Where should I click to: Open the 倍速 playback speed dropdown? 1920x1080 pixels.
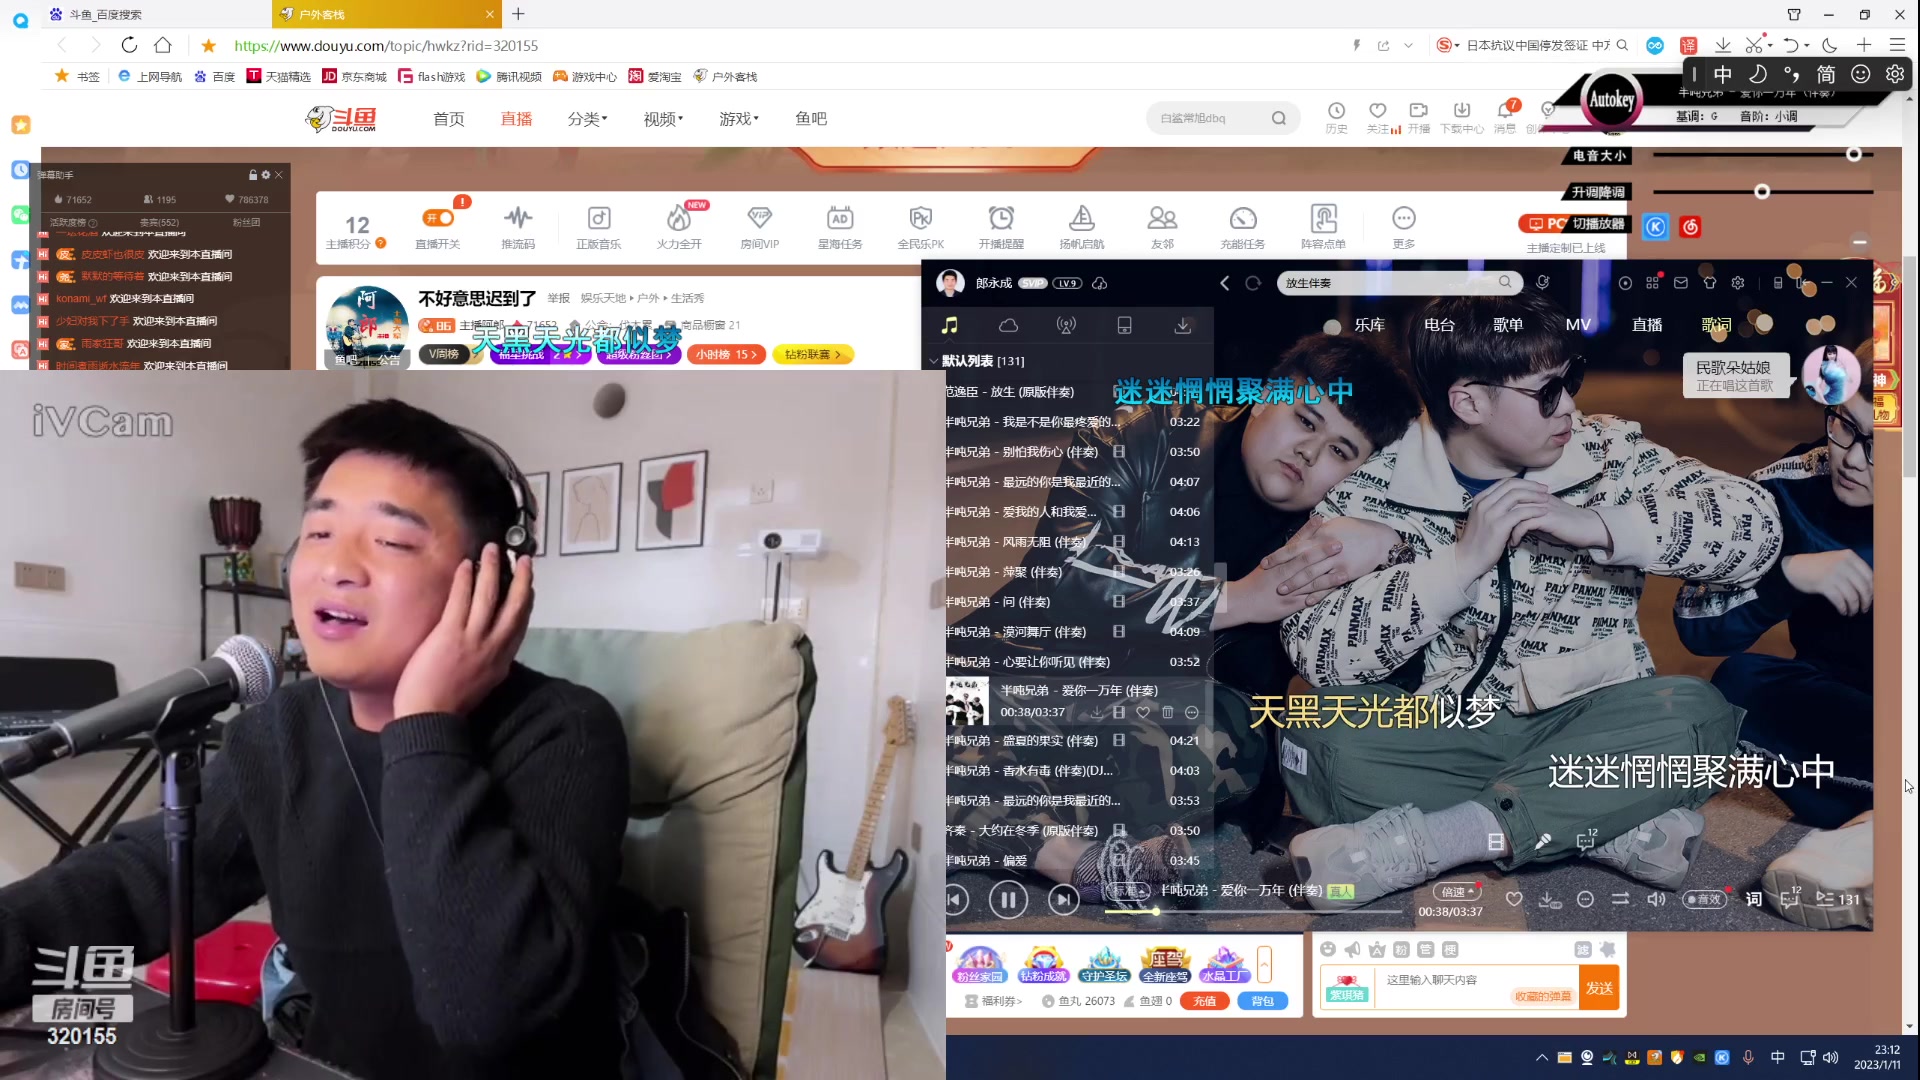pos(1455,891)
